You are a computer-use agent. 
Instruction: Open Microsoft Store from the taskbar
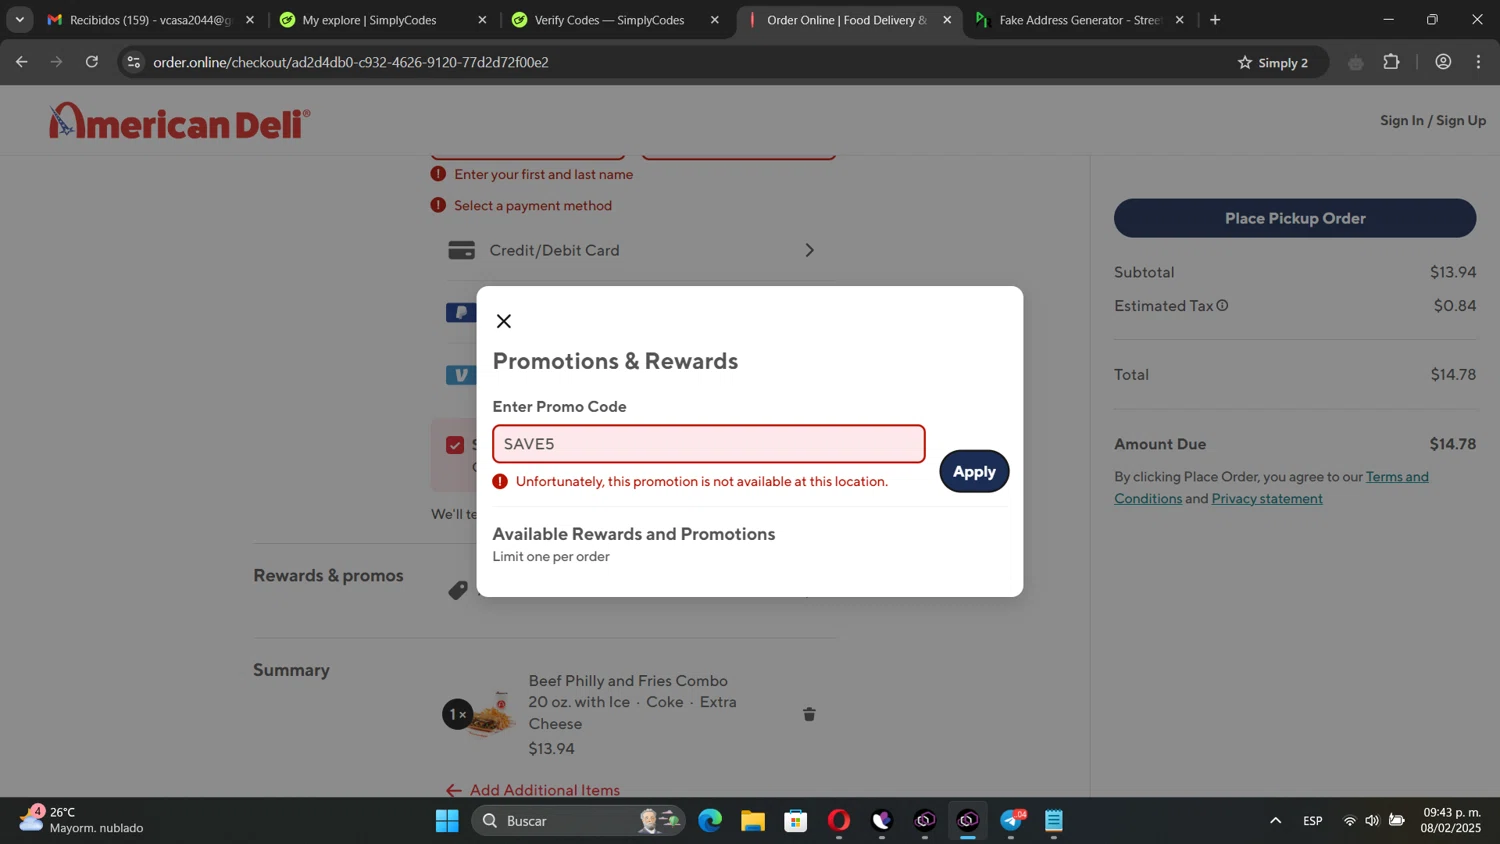796,821
